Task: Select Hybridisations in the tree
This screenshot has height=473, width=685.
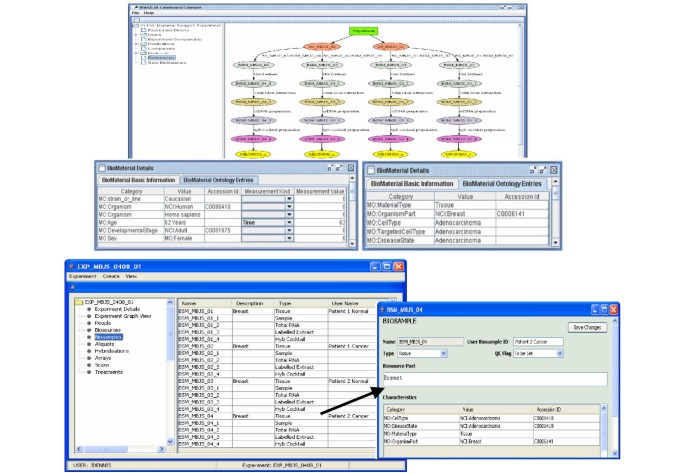Action: [x=111, y=351]
